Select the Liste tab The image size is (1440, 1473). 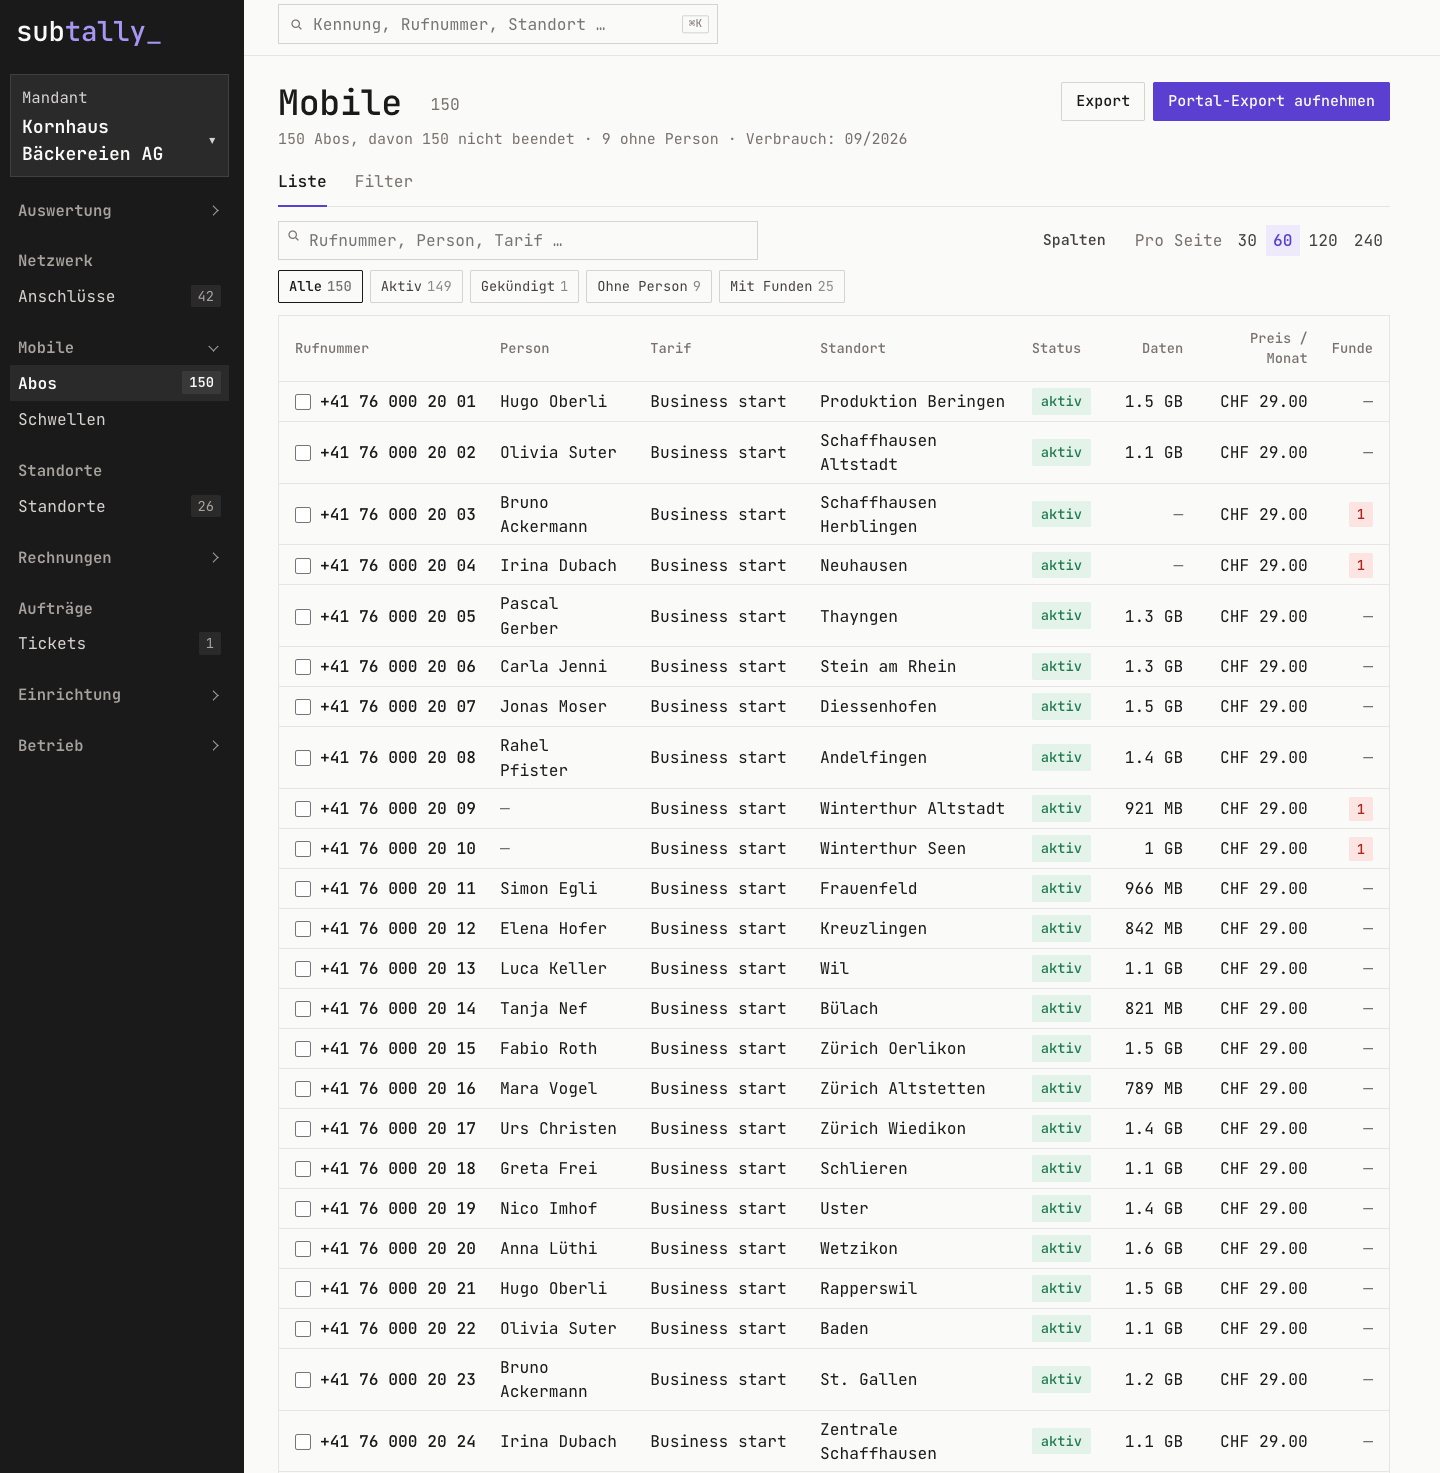tap(302, 181)
